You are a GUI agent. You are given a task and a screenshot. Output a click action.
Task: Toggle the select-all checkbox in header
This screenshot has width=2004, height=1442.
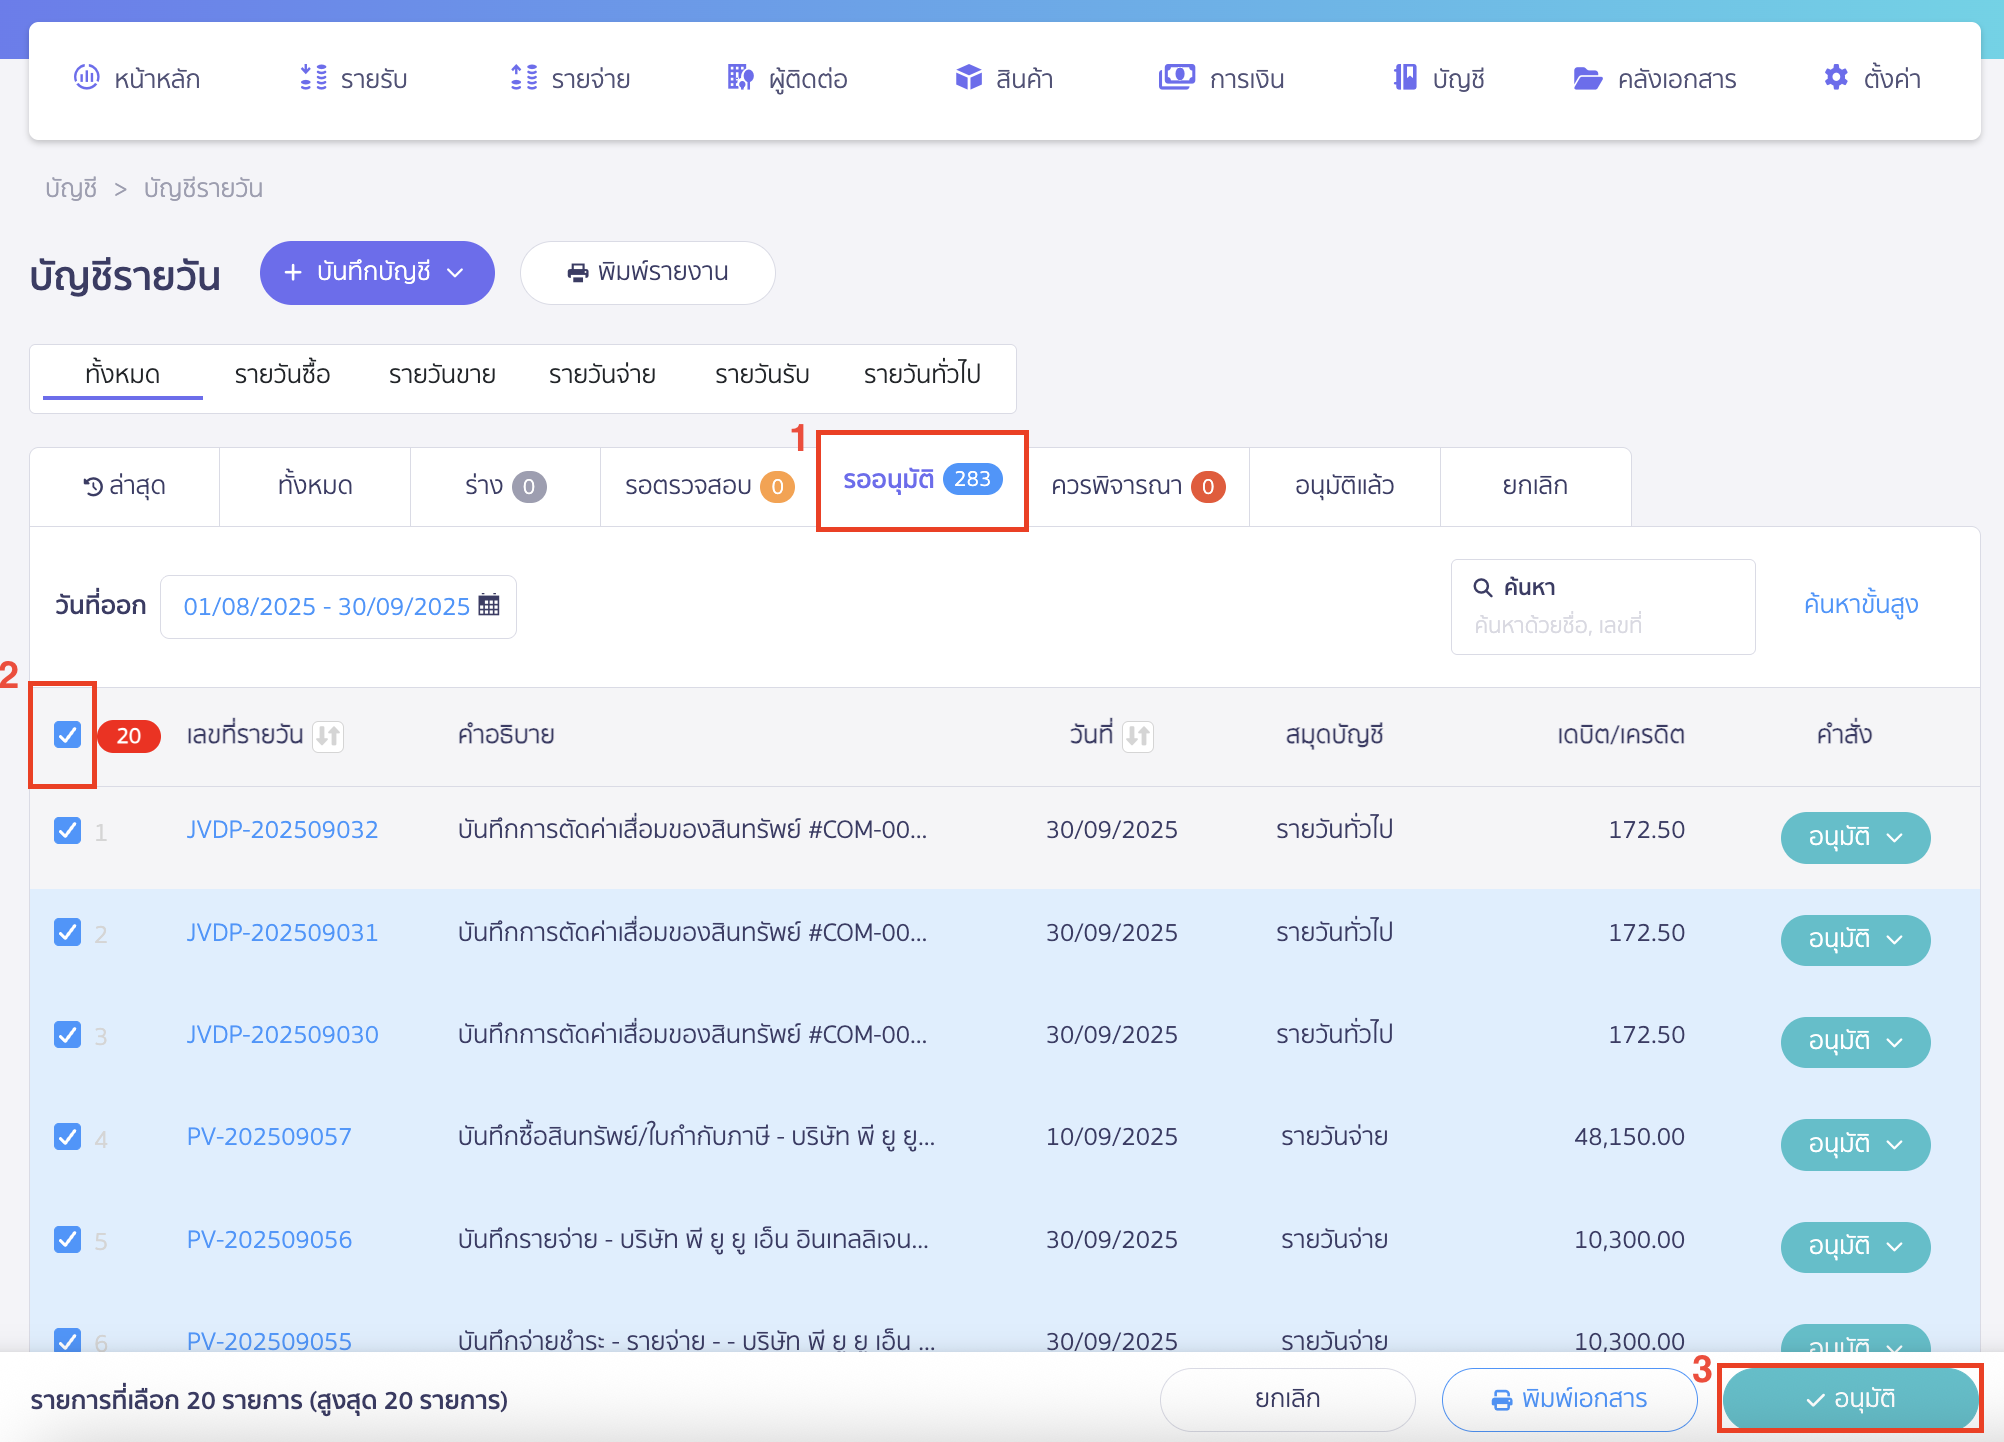[67, 735]
